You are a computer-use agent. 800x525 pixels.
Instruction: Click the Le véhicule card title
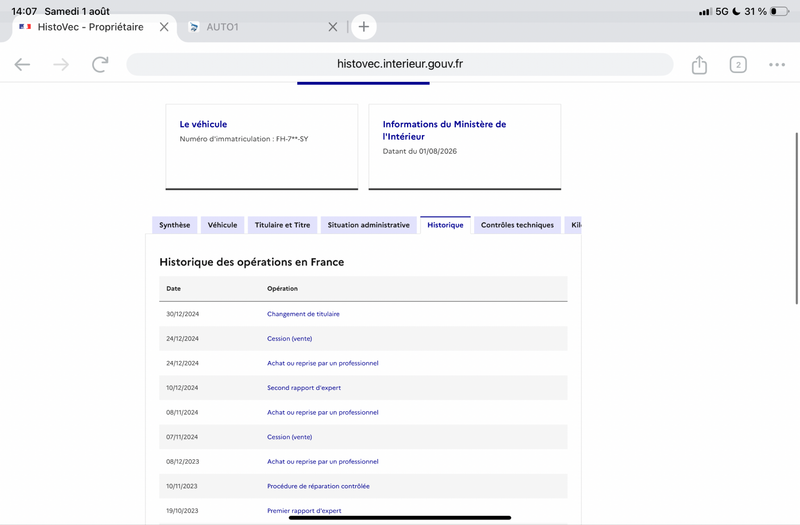tap(203, 124)
